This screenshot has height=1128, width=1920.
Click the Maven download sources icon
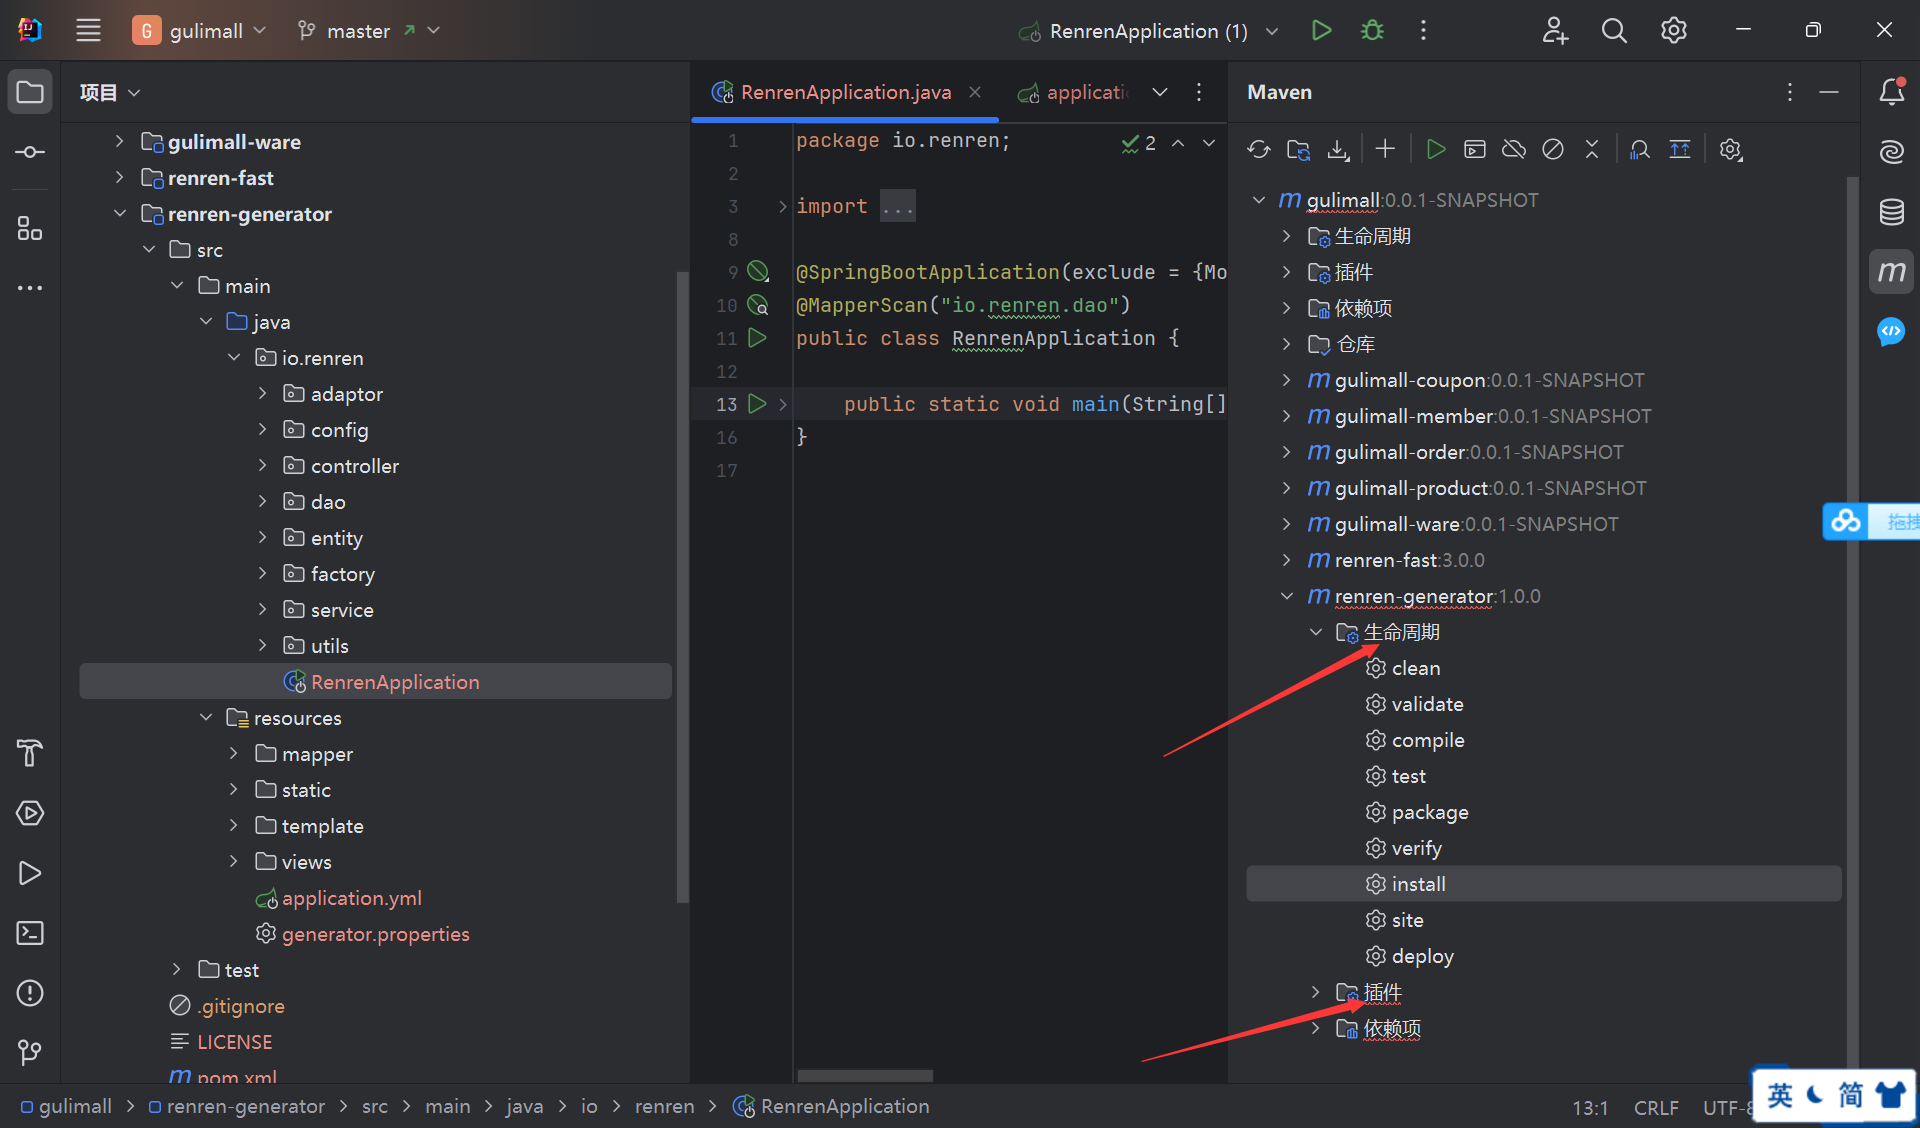(x=1338, y=150)
